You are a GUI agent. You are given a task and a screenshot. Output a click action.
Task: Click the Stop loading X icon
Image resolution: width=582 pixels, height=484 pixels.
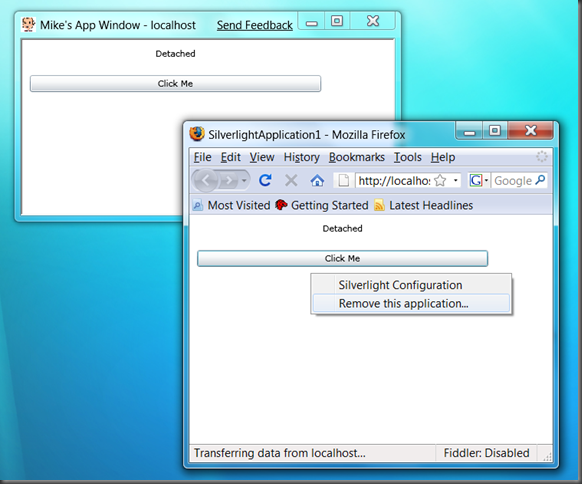(291, 181)
